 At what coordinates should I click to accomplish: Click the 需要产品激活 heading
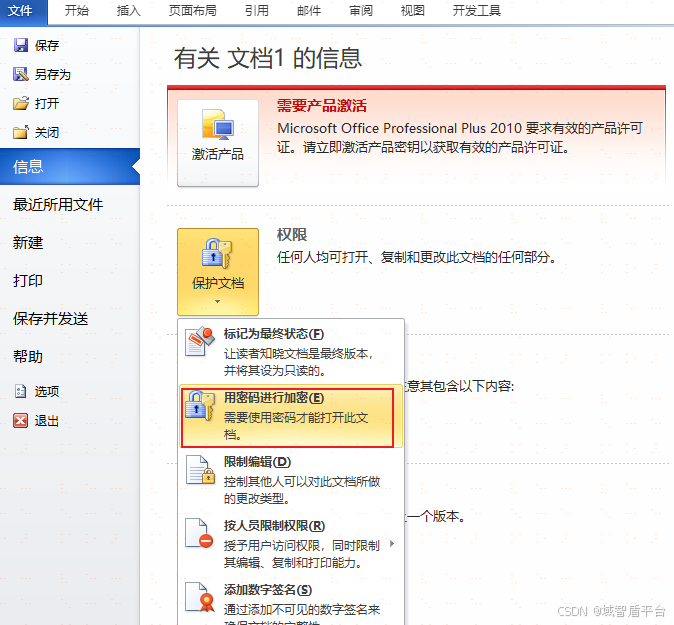point(322,106)
